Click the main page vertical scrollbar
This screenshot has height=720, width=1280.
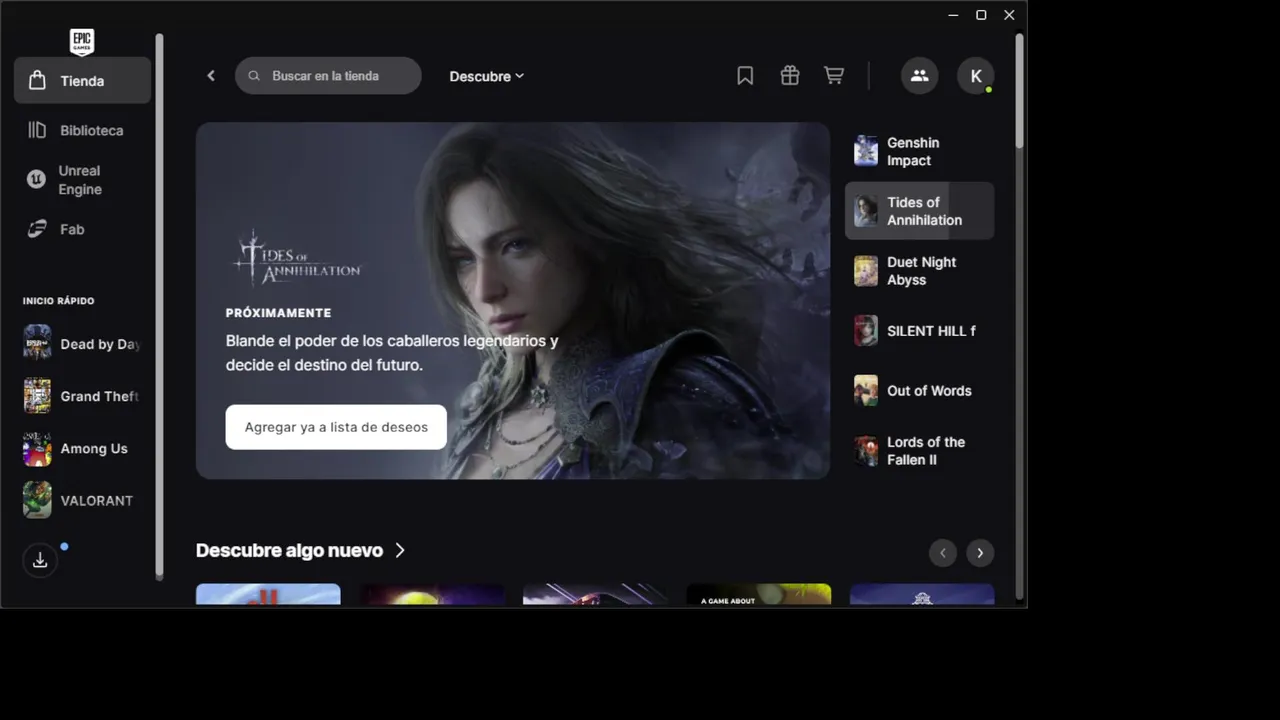pos(1019,90)
